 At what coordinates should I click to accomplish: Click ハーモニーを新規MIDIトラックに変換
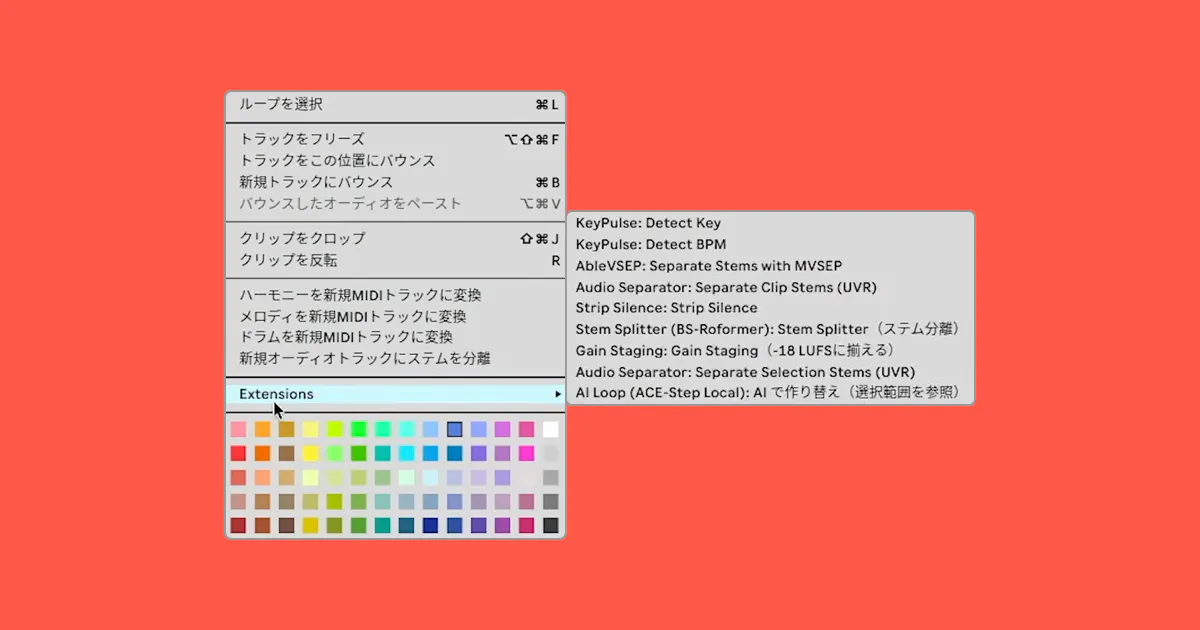coord(395,295)
